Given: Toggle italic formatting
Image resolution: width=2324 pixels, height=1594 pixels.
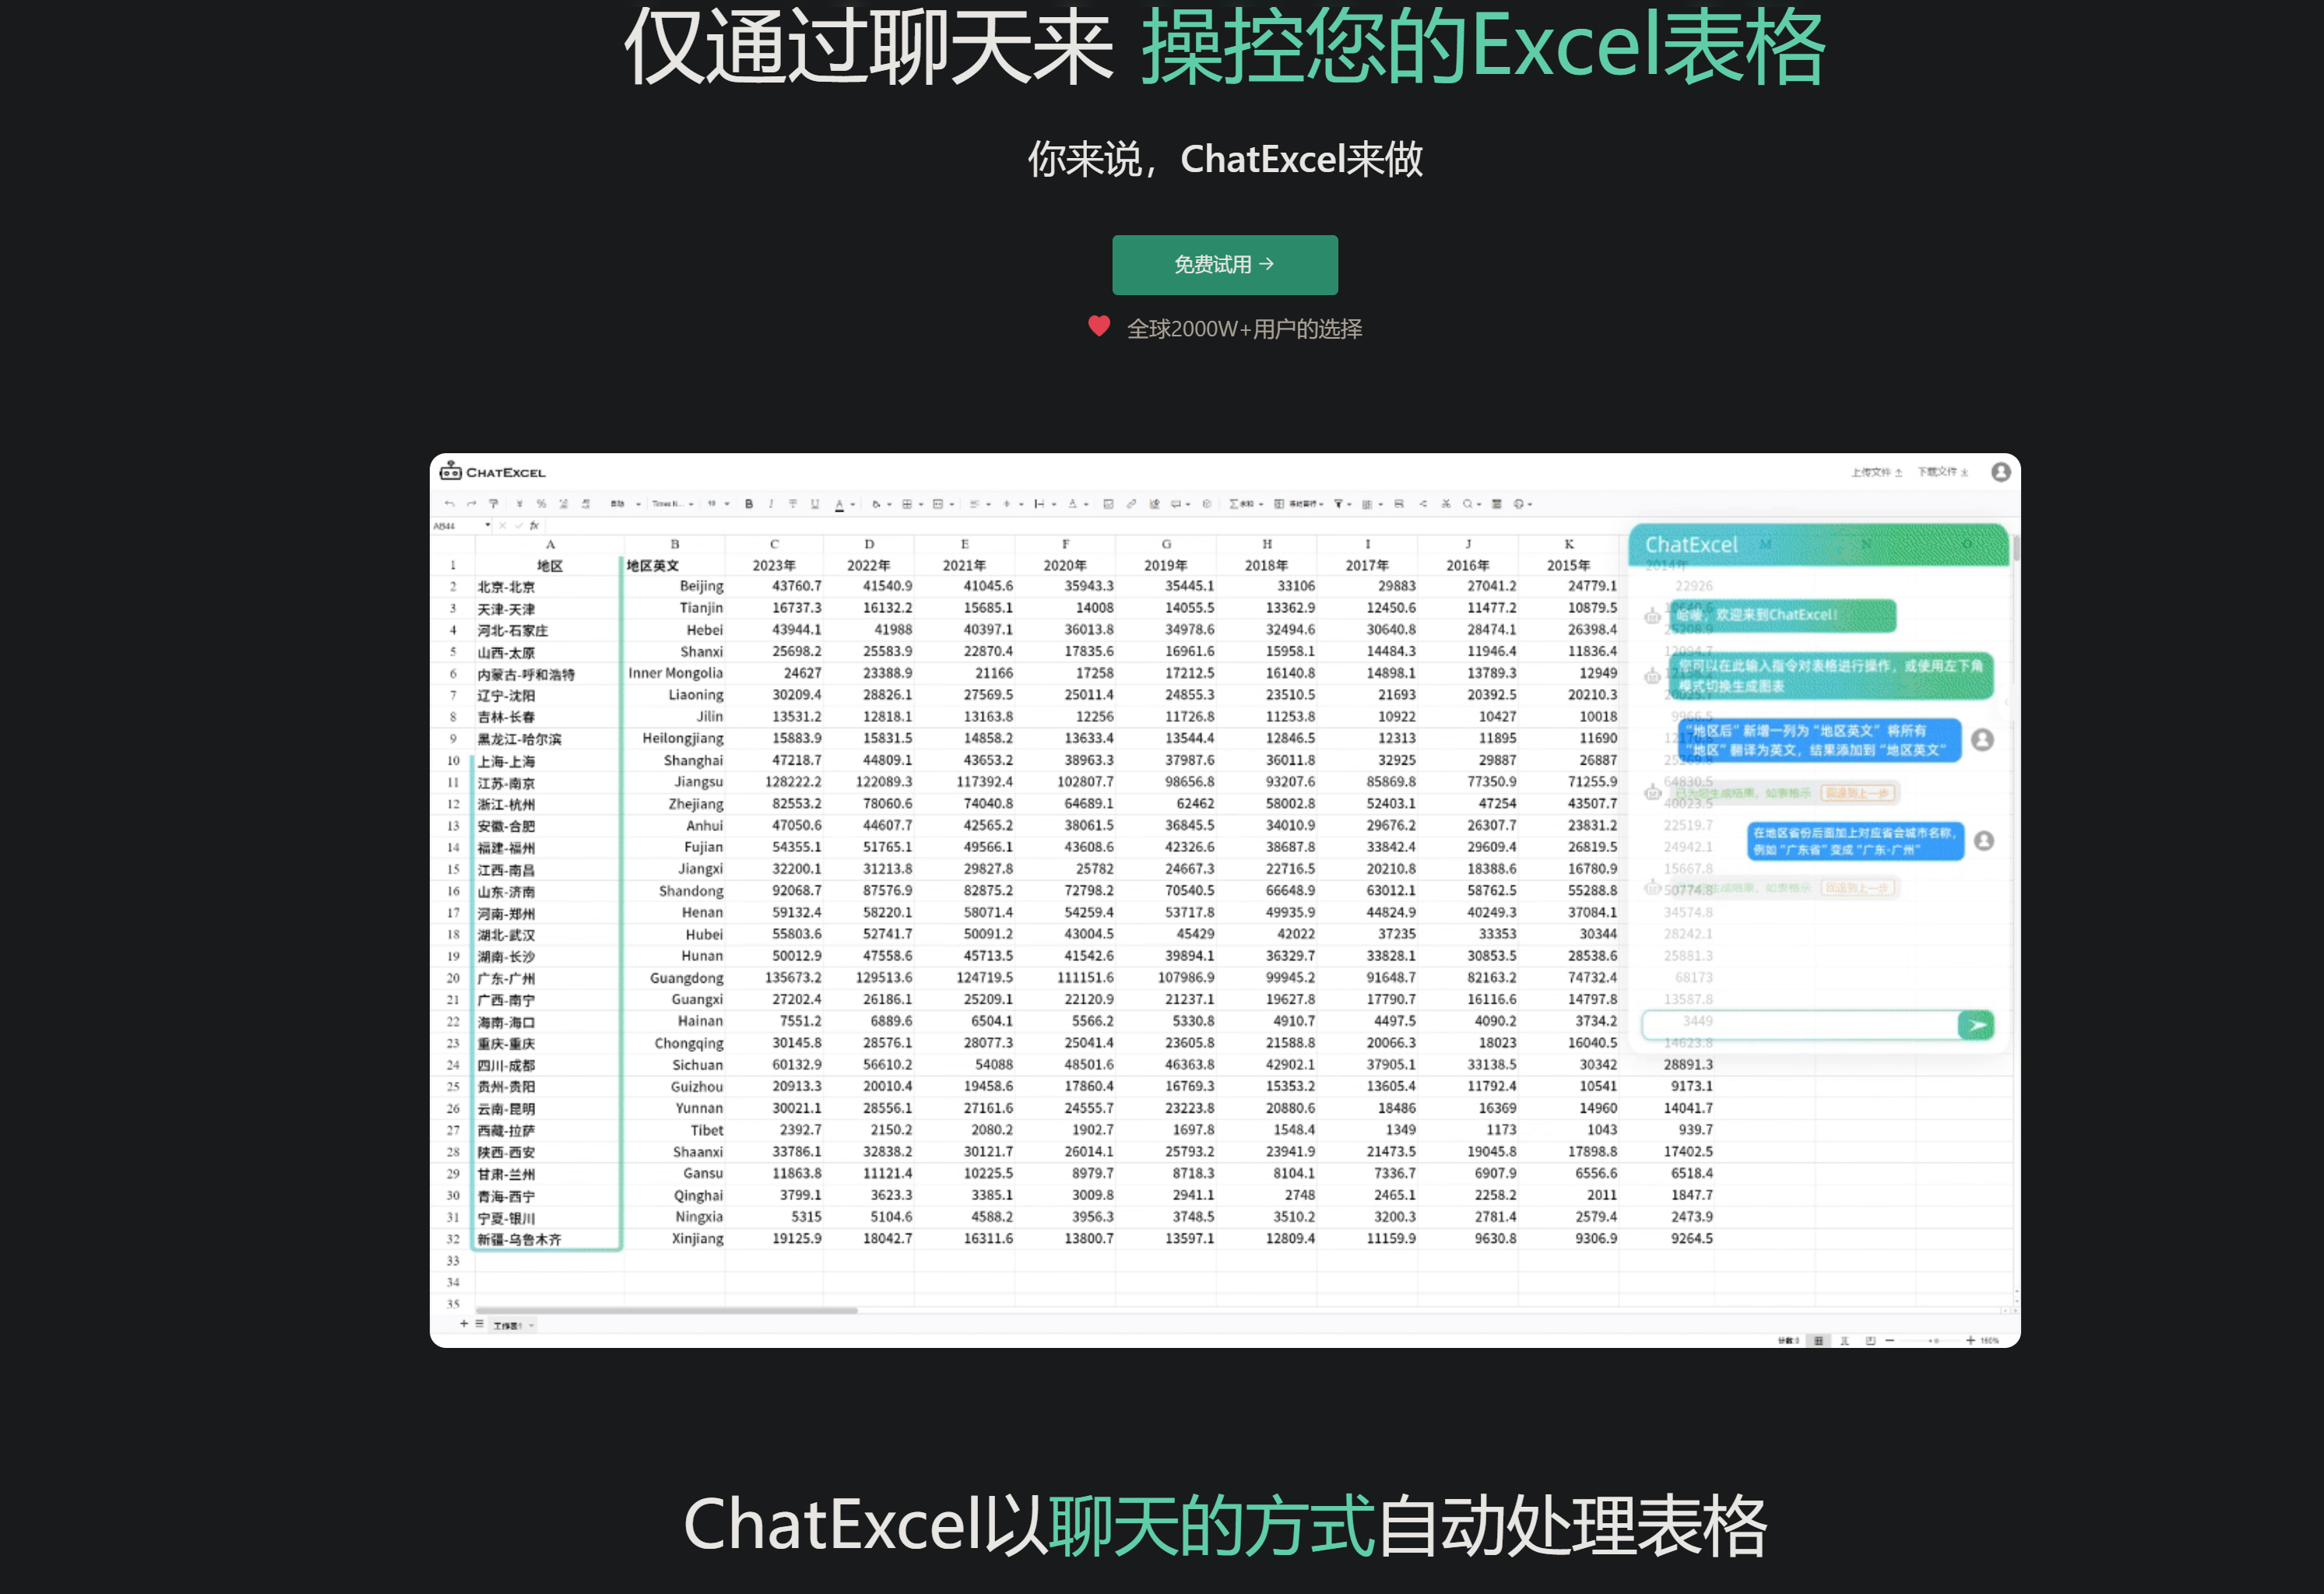Looking at the screenshot, I should click(x=771, y=504).
